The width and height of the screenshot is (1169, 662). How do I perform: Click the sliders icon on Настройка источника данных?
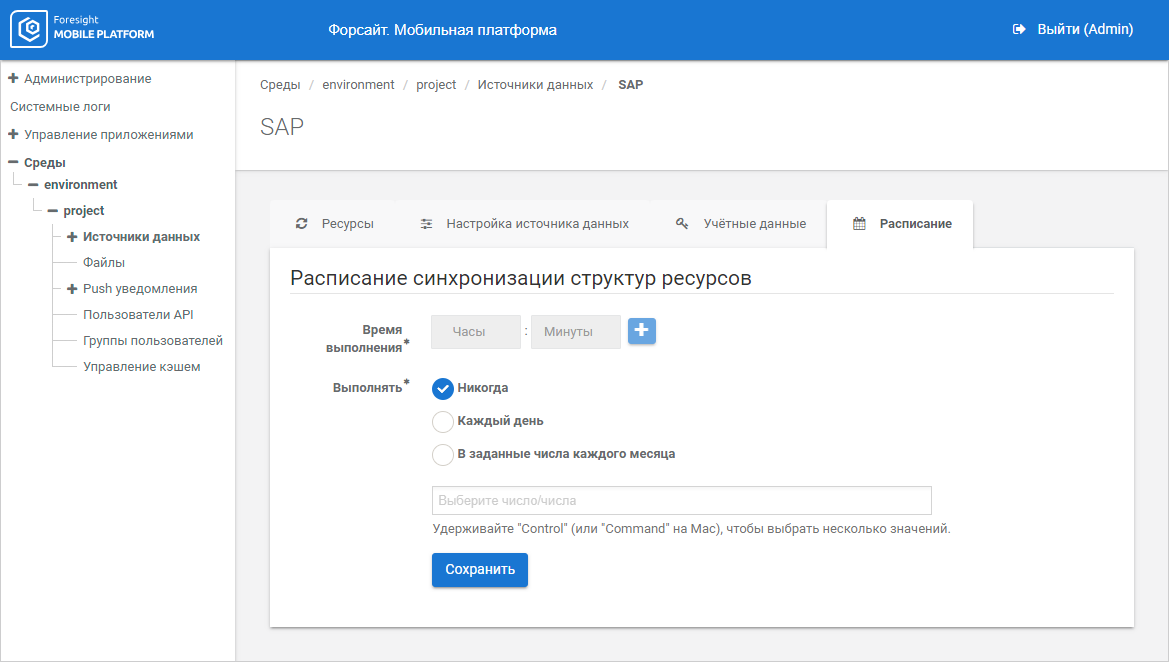click(426, 224)
